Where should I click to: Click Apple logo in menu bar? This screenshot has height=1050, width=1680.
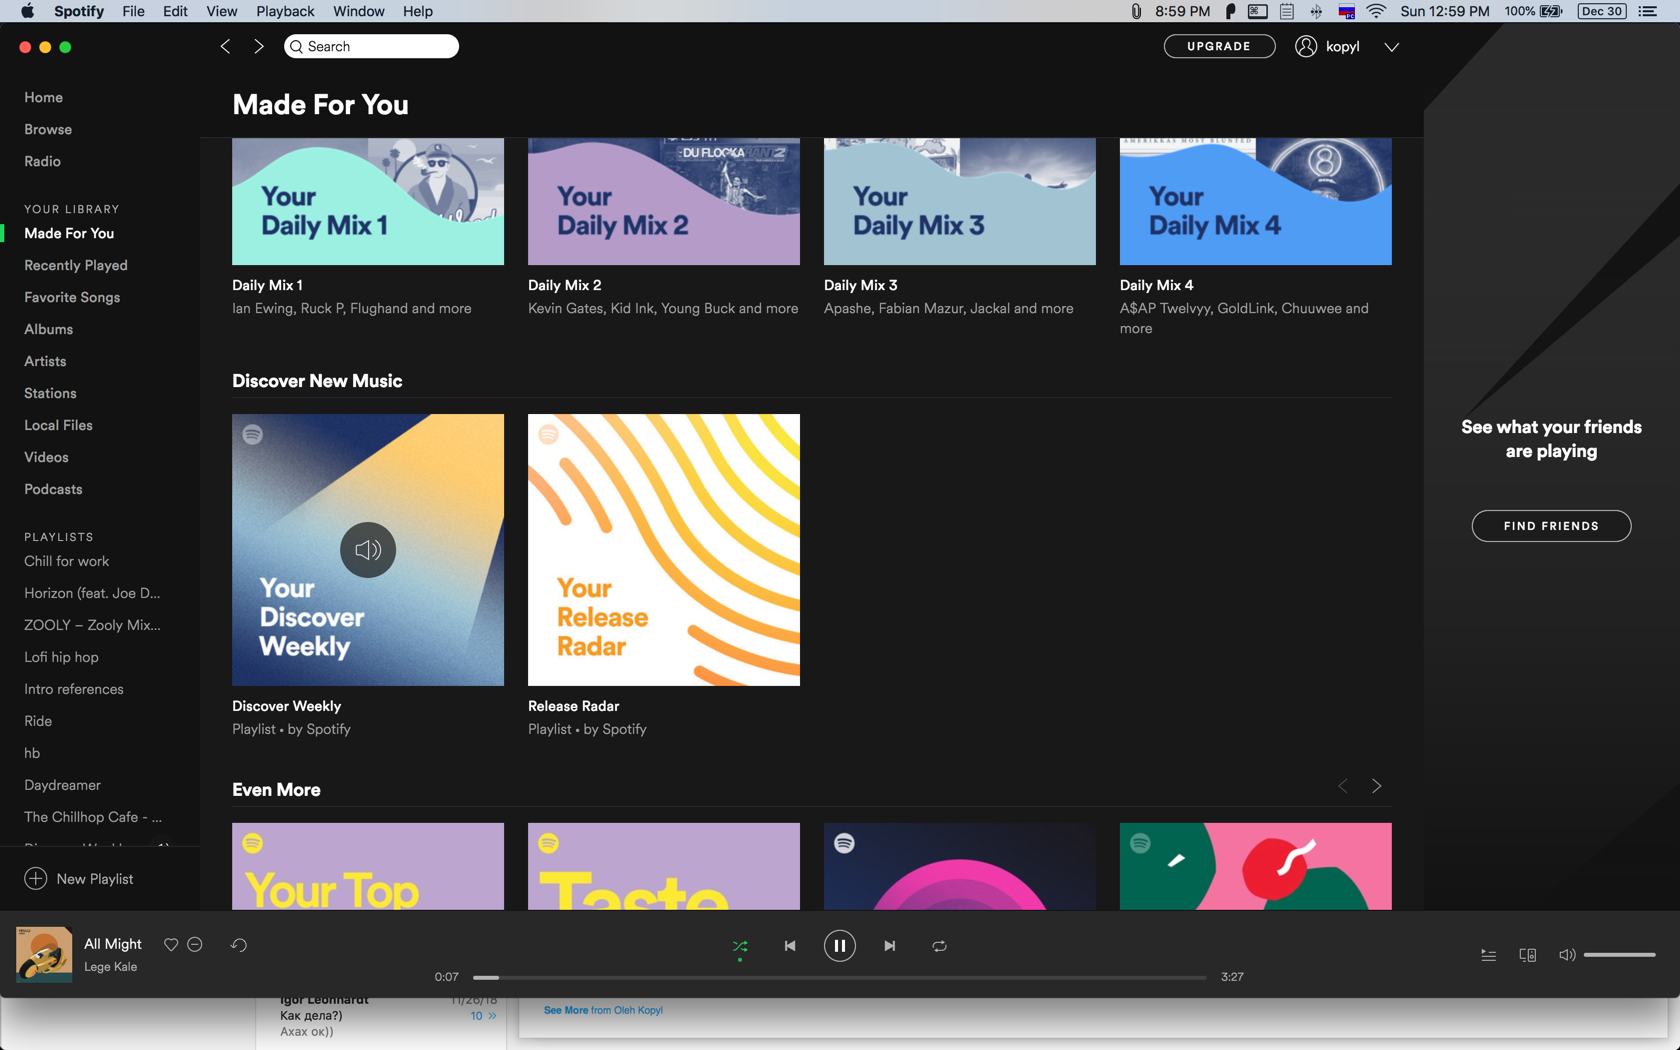point(27,11)
